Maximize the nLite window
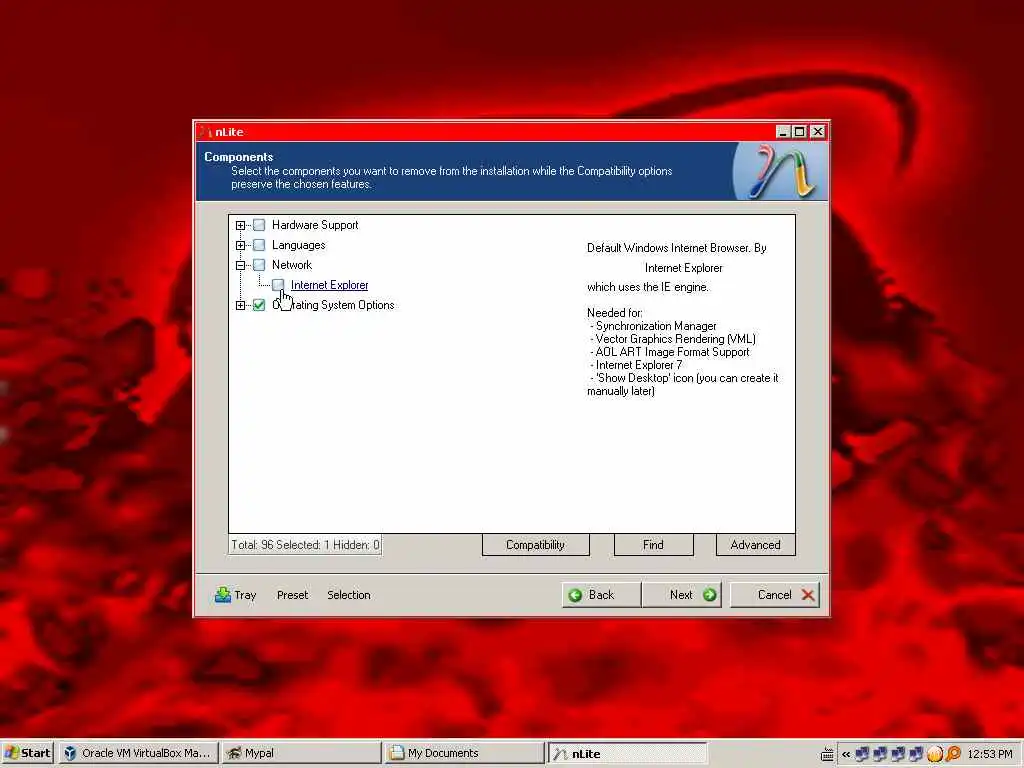 pyautogui.click(x=799, y=132)
